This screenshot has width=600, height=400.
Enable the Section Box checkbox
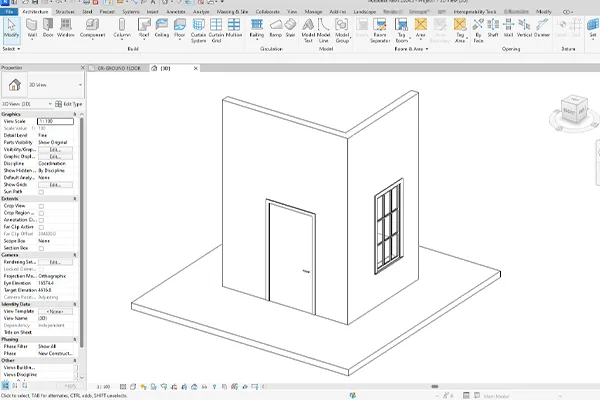click(x=41, y=248)
